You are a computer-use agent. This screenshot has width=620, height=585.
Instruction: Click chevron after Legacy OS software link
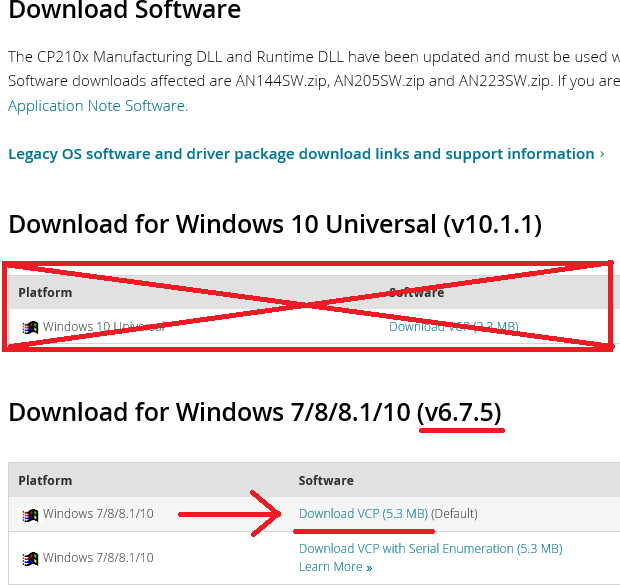[602, 154]
